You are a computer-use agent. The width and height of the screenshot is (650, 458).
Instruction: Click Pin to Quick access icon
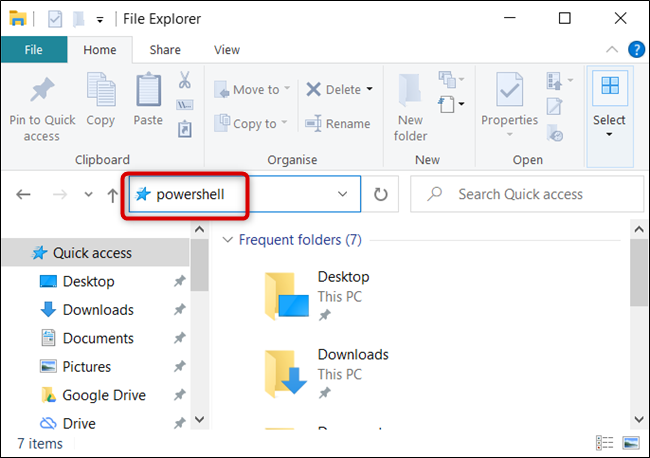point(42,89)
